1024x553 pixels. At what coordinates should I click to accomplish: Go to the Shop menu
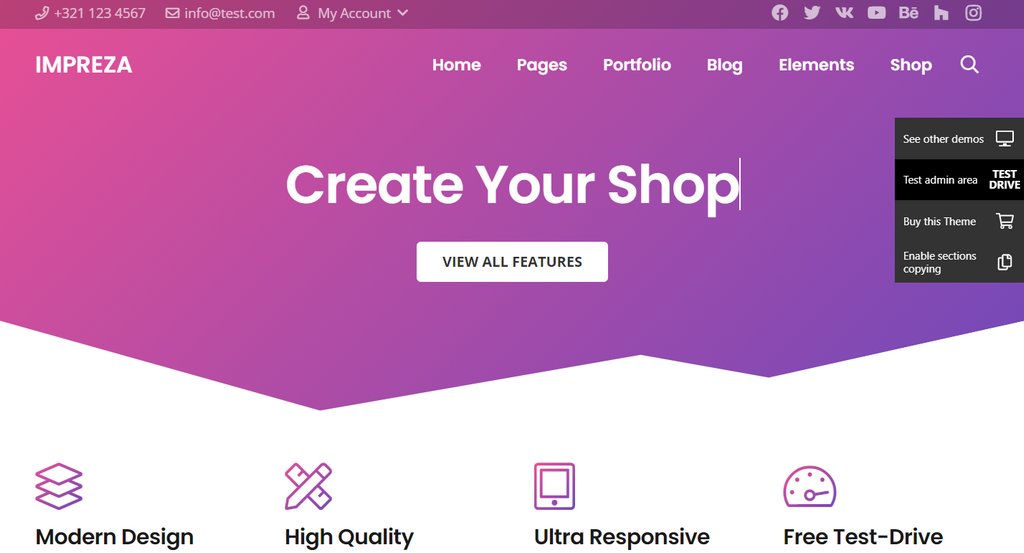[911, 65]
